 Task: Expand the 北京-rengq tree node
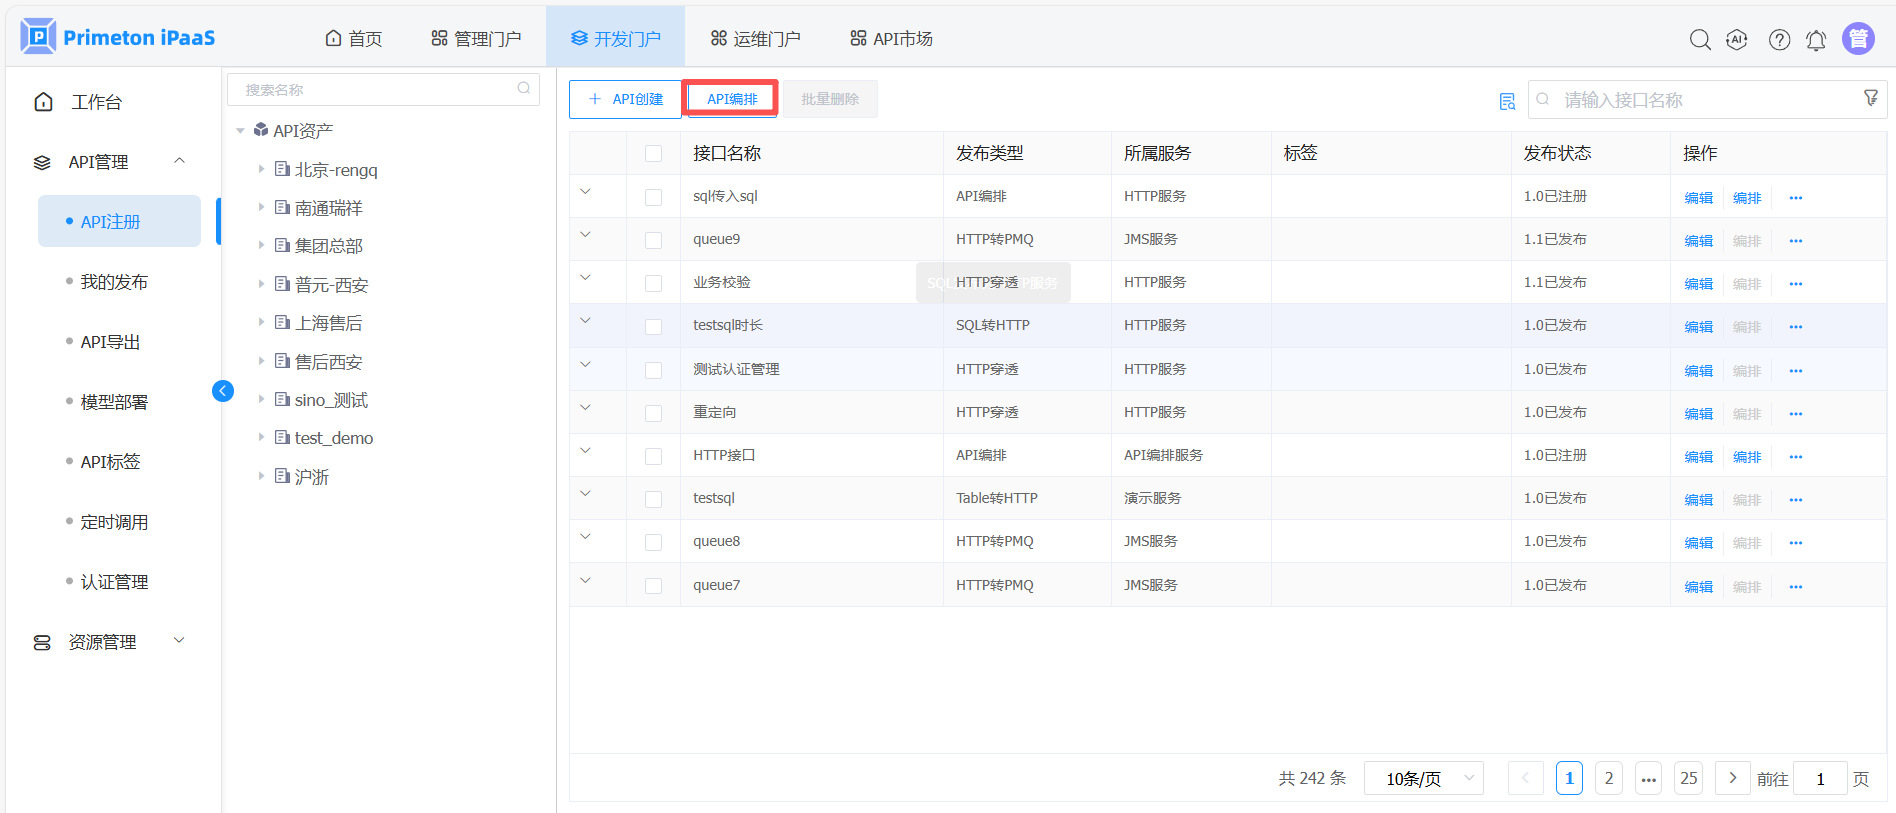click(x=261, y=169)
